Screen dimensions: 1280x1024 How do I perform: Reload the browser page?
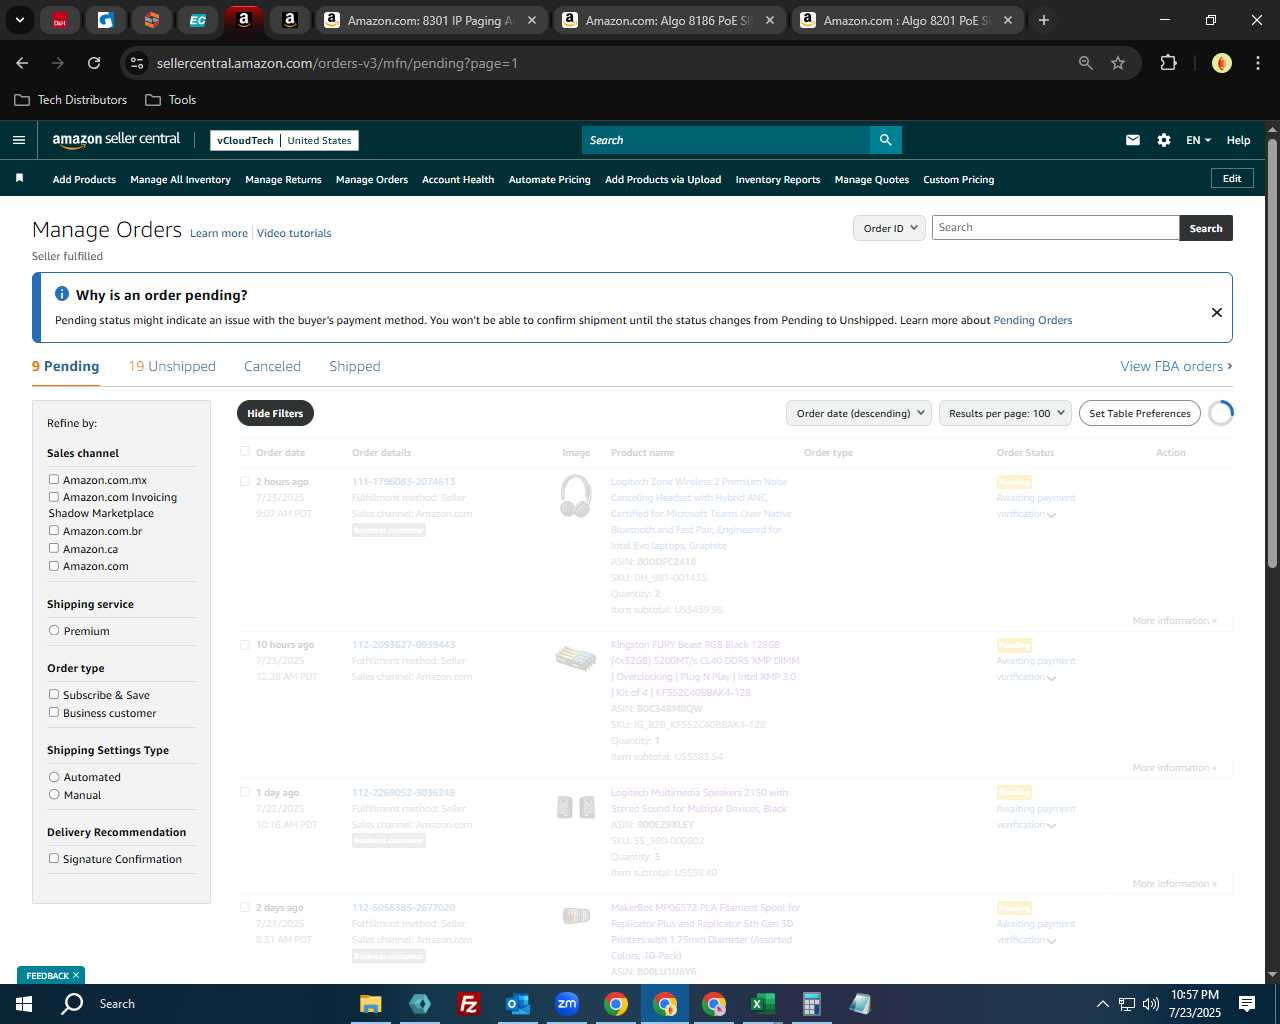click(94, 63)
